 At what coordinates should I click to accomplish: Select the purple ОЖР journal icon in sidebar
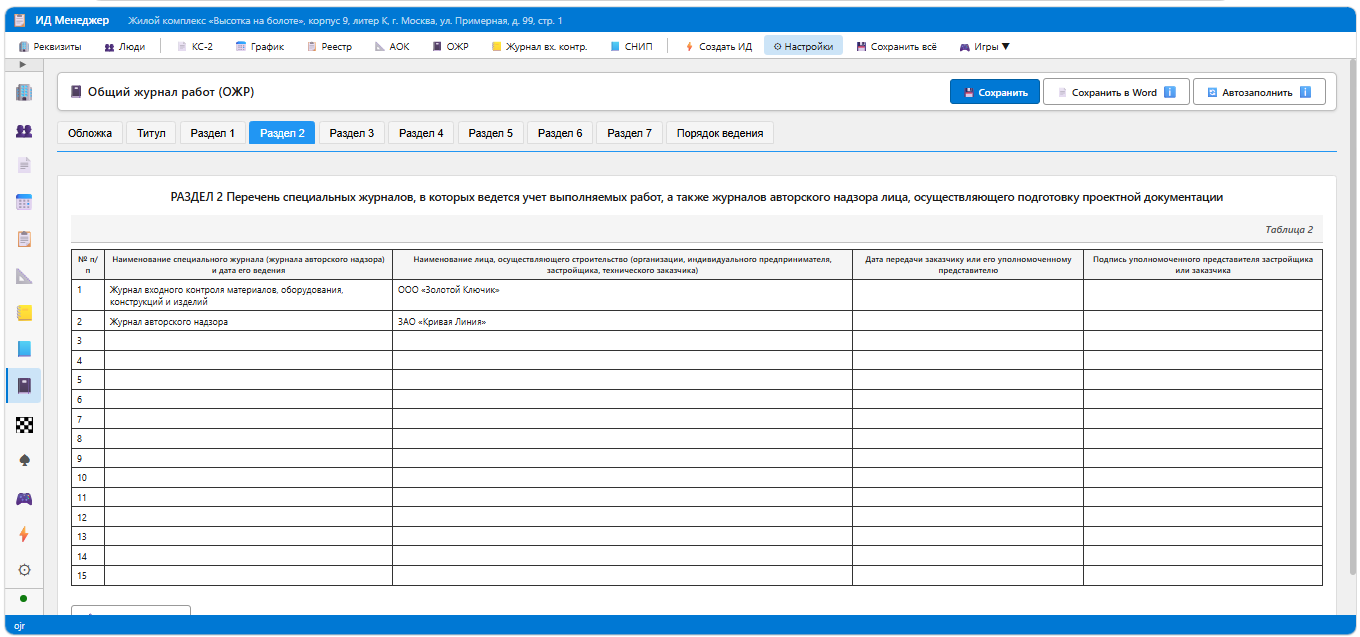tap(24, 386)
